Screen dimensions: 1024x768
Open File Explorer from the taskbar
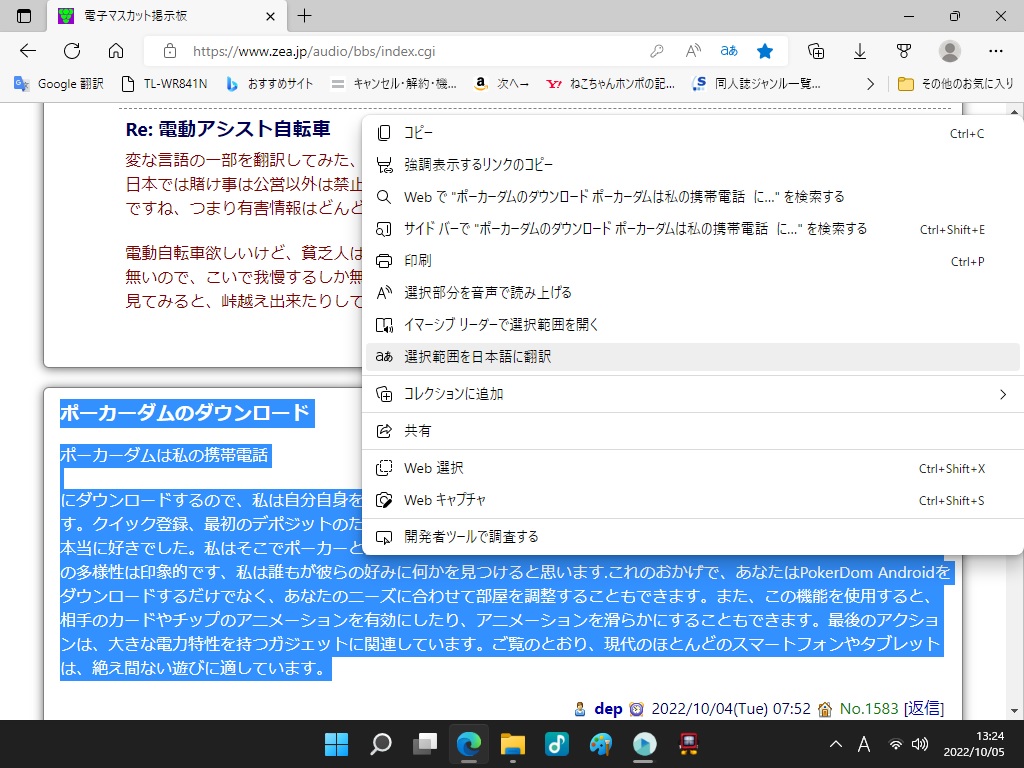513,744
